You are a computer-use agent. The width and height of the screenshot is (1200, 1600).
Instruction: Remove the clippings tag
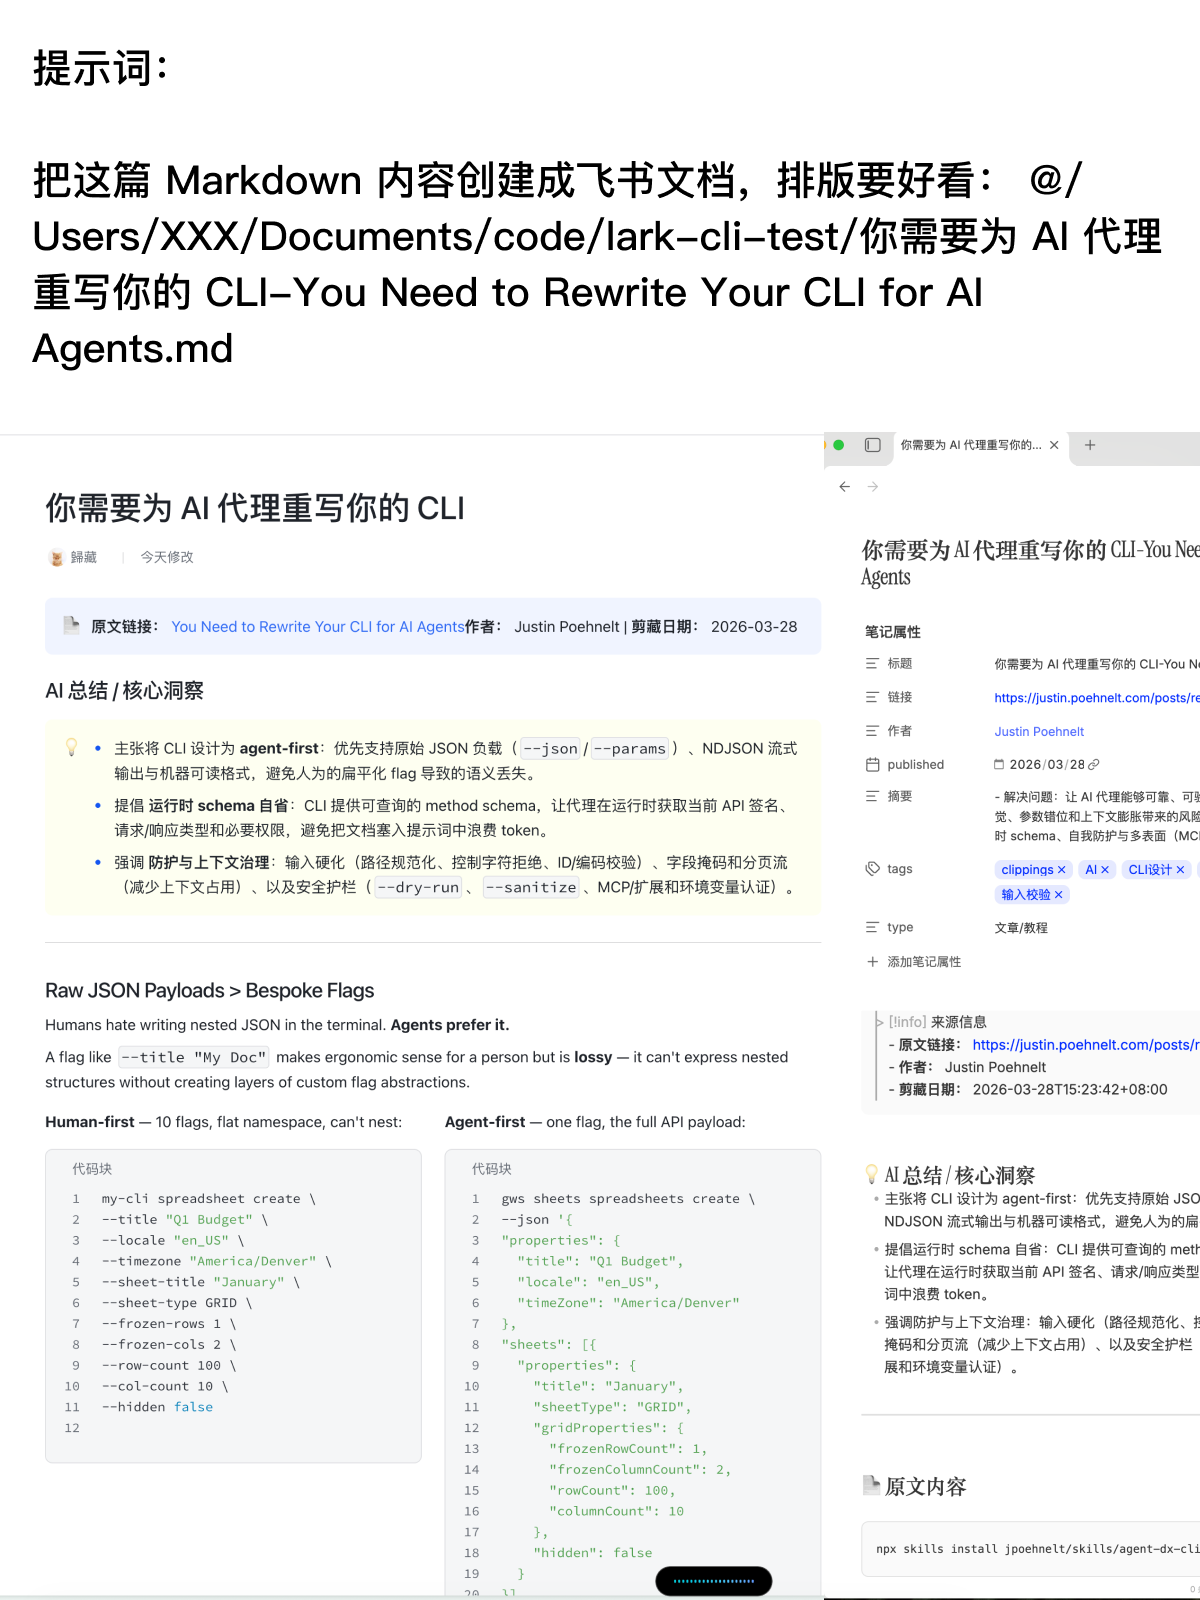tap(1061, 870)
